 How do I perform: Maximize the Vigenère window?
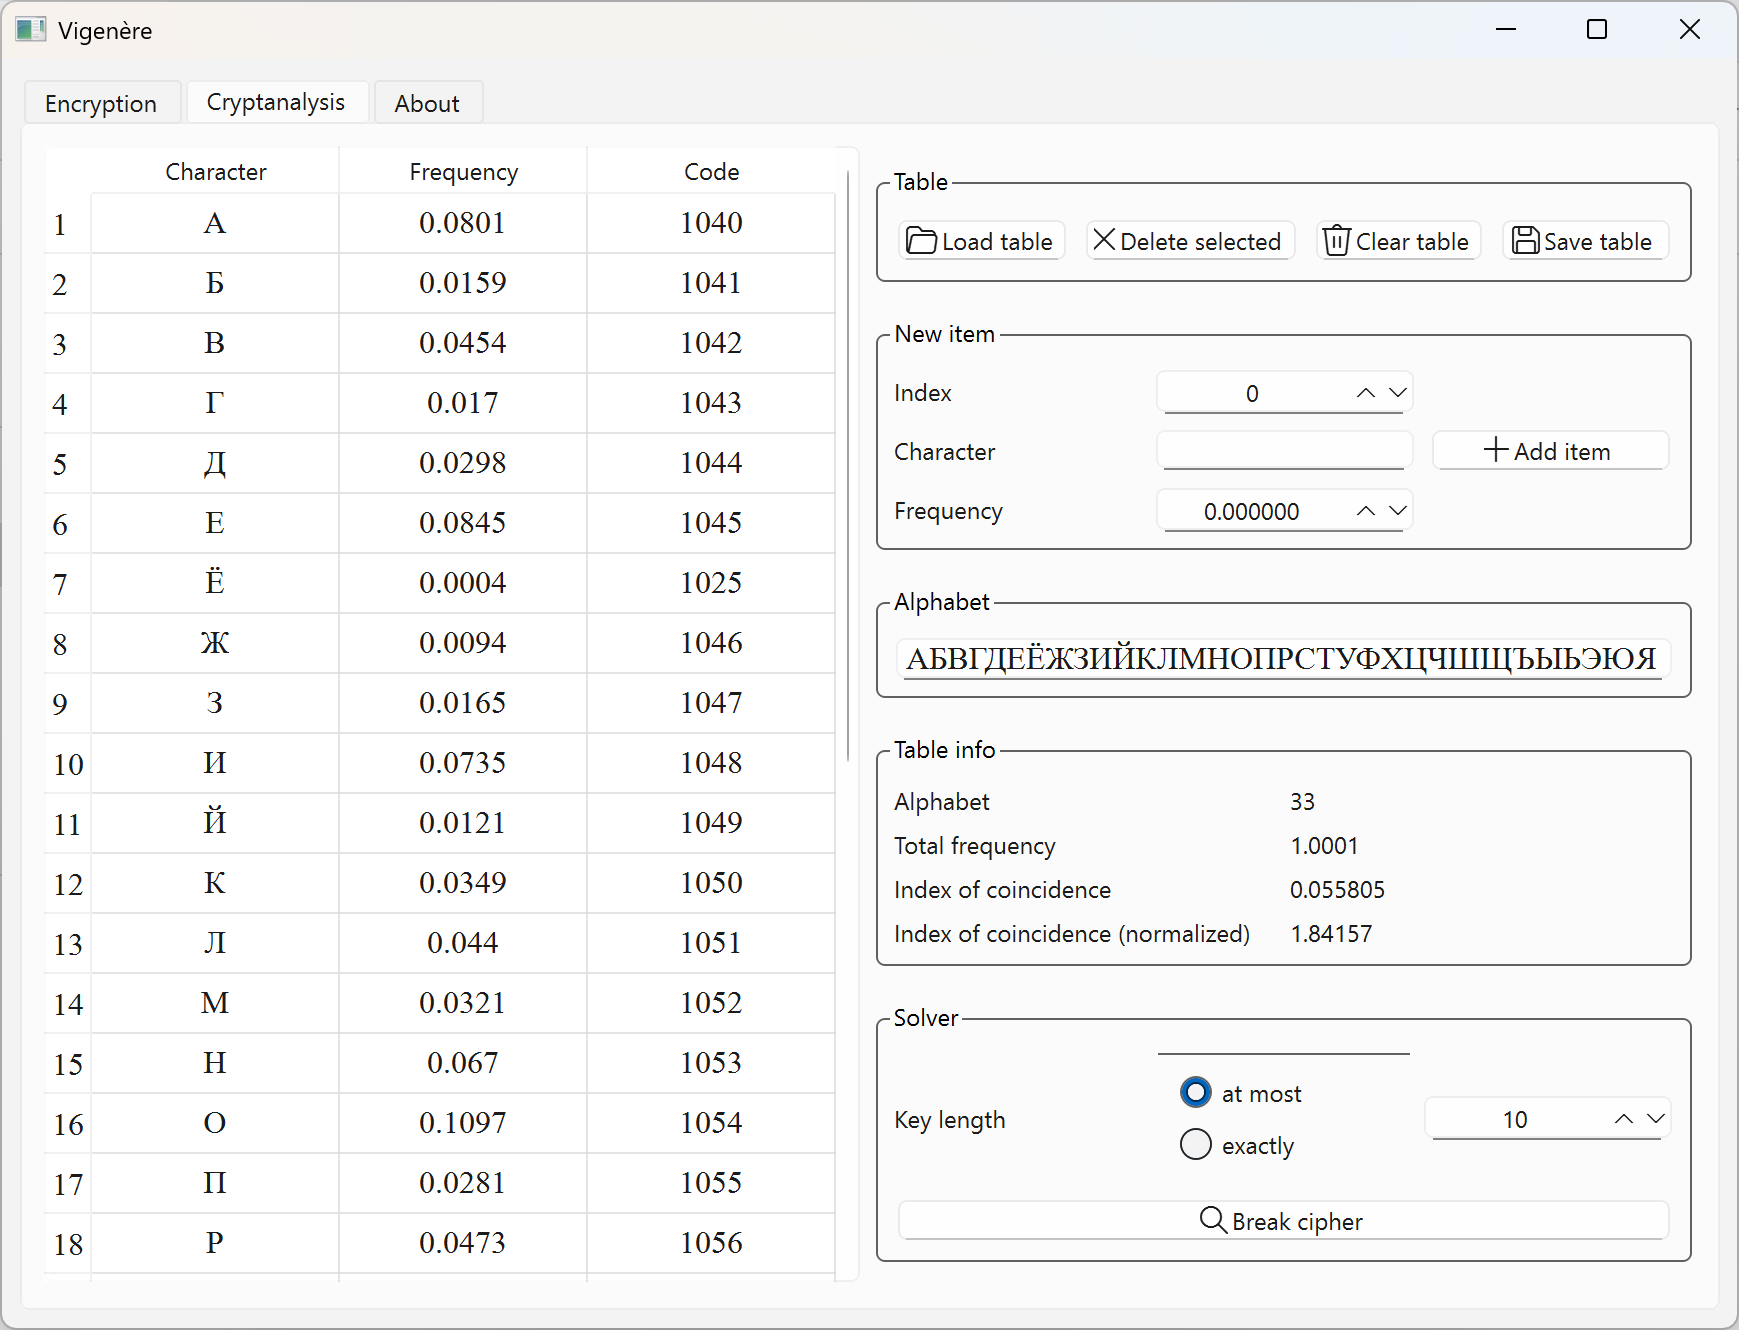click(x=1597, y=30)
